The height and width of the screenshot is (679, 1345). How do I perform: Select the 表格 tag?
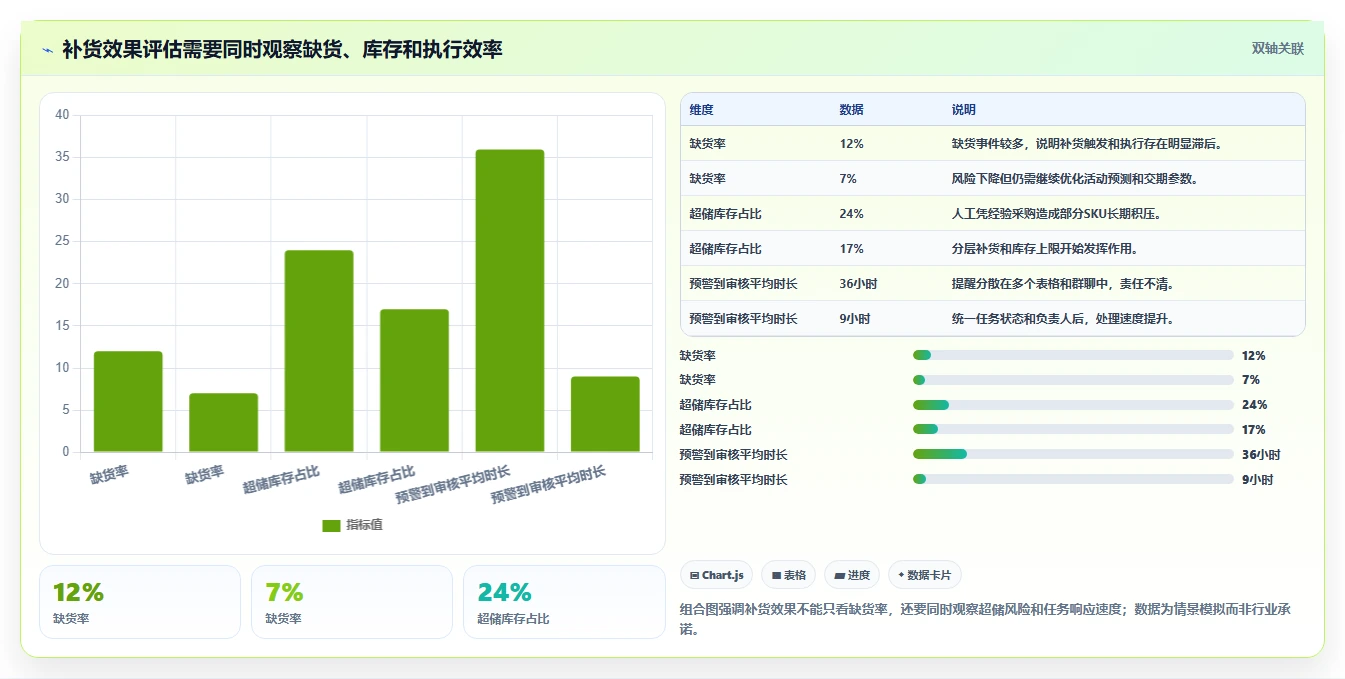(x=788, y=575)
